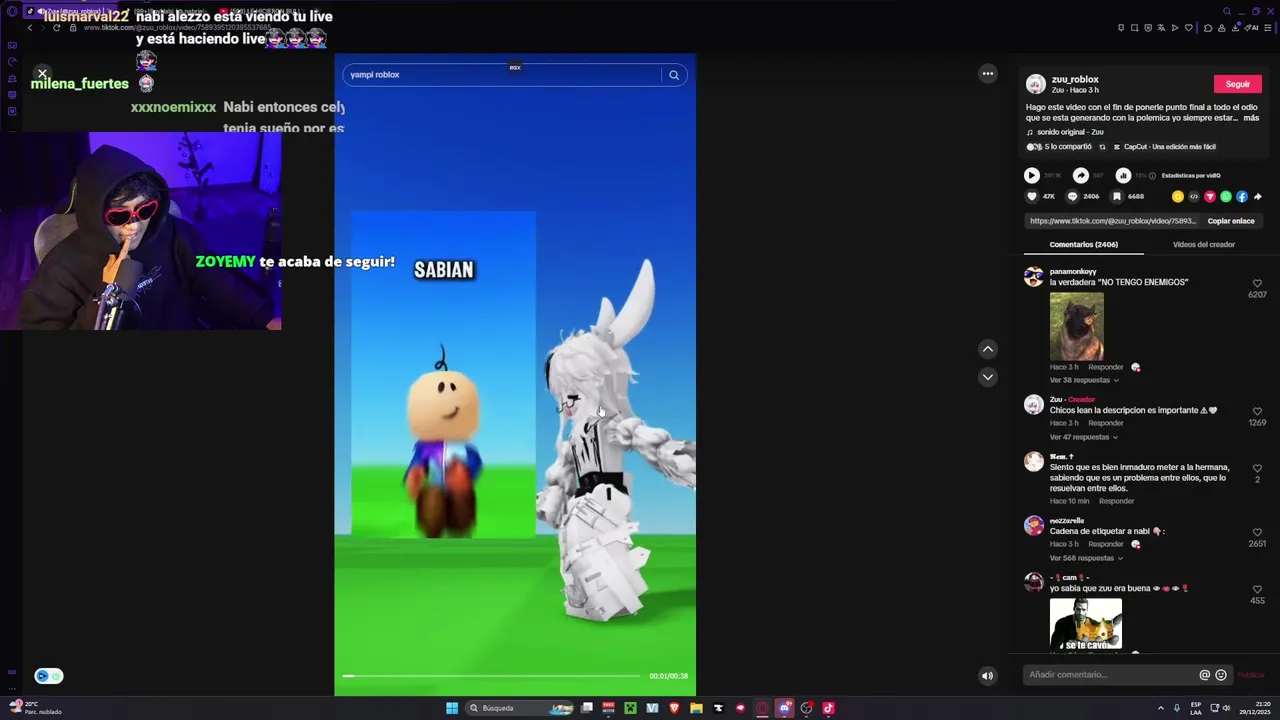Image resolution: width=1280 pixels, height=720 pixels.
Task: Open Brave browser from taskbar
Action: coord(674,708)
